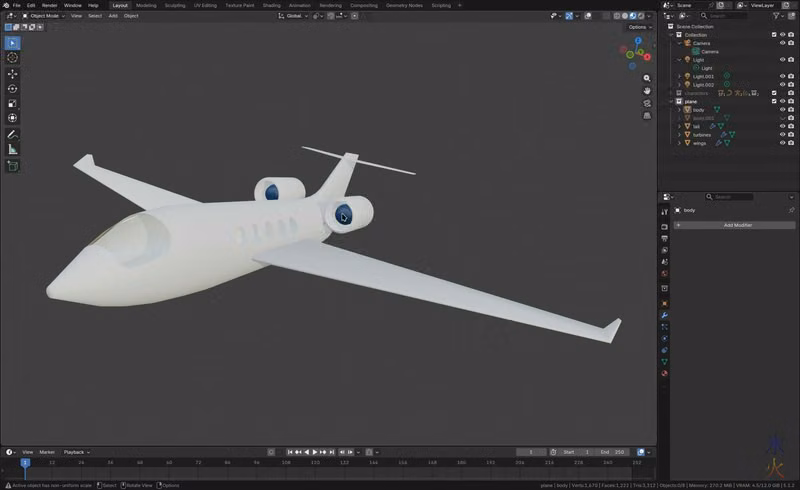Toggle the camera view icon
This screenshot has height=490, width=800.
[647, 103]
